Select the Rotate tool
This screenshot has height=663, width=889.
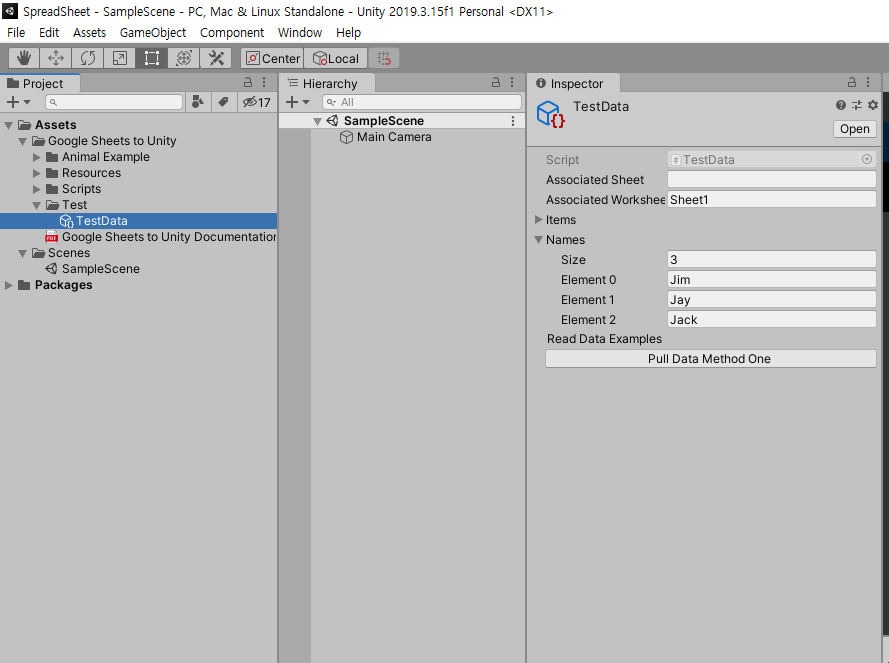(88, 58)
